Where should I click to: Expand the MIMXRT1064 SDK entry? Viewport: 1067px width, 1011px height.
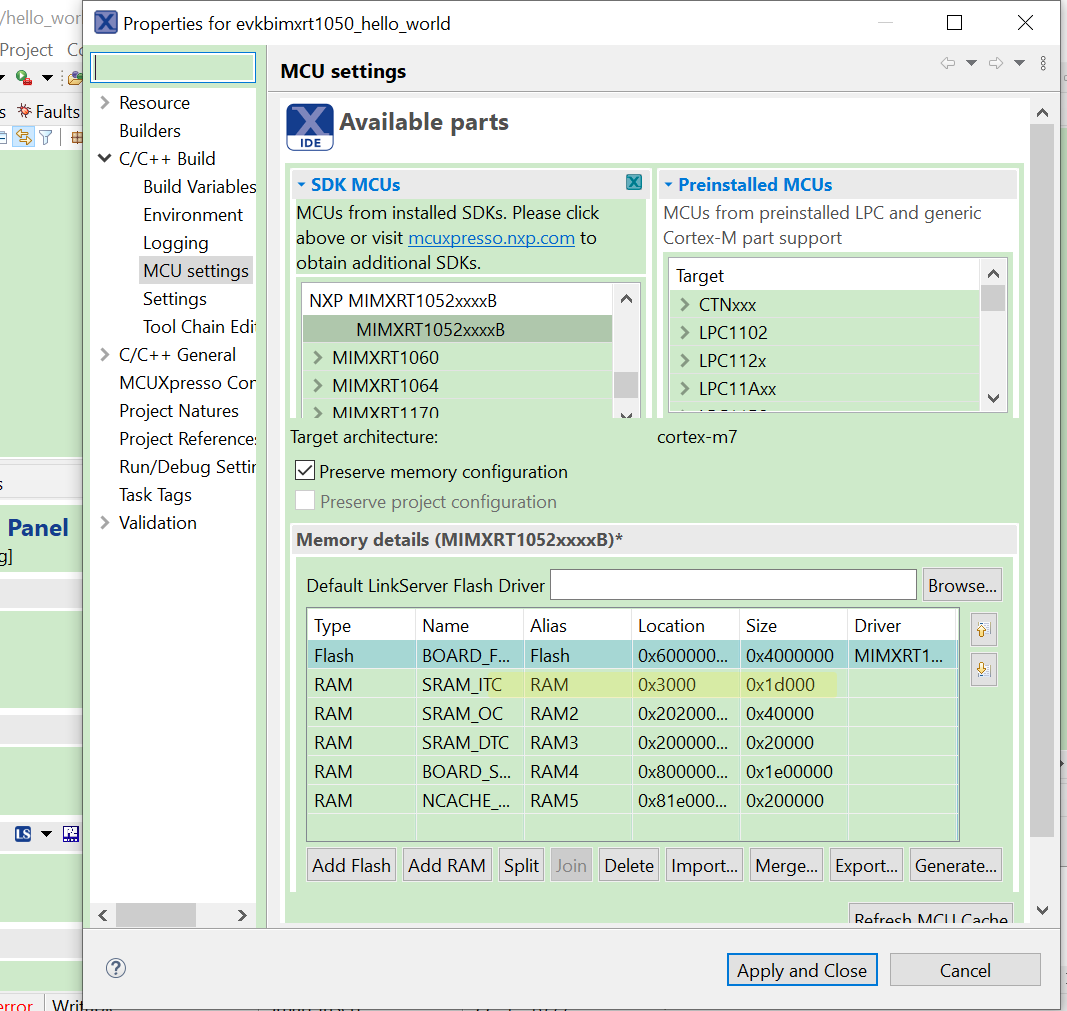point(318,386)
